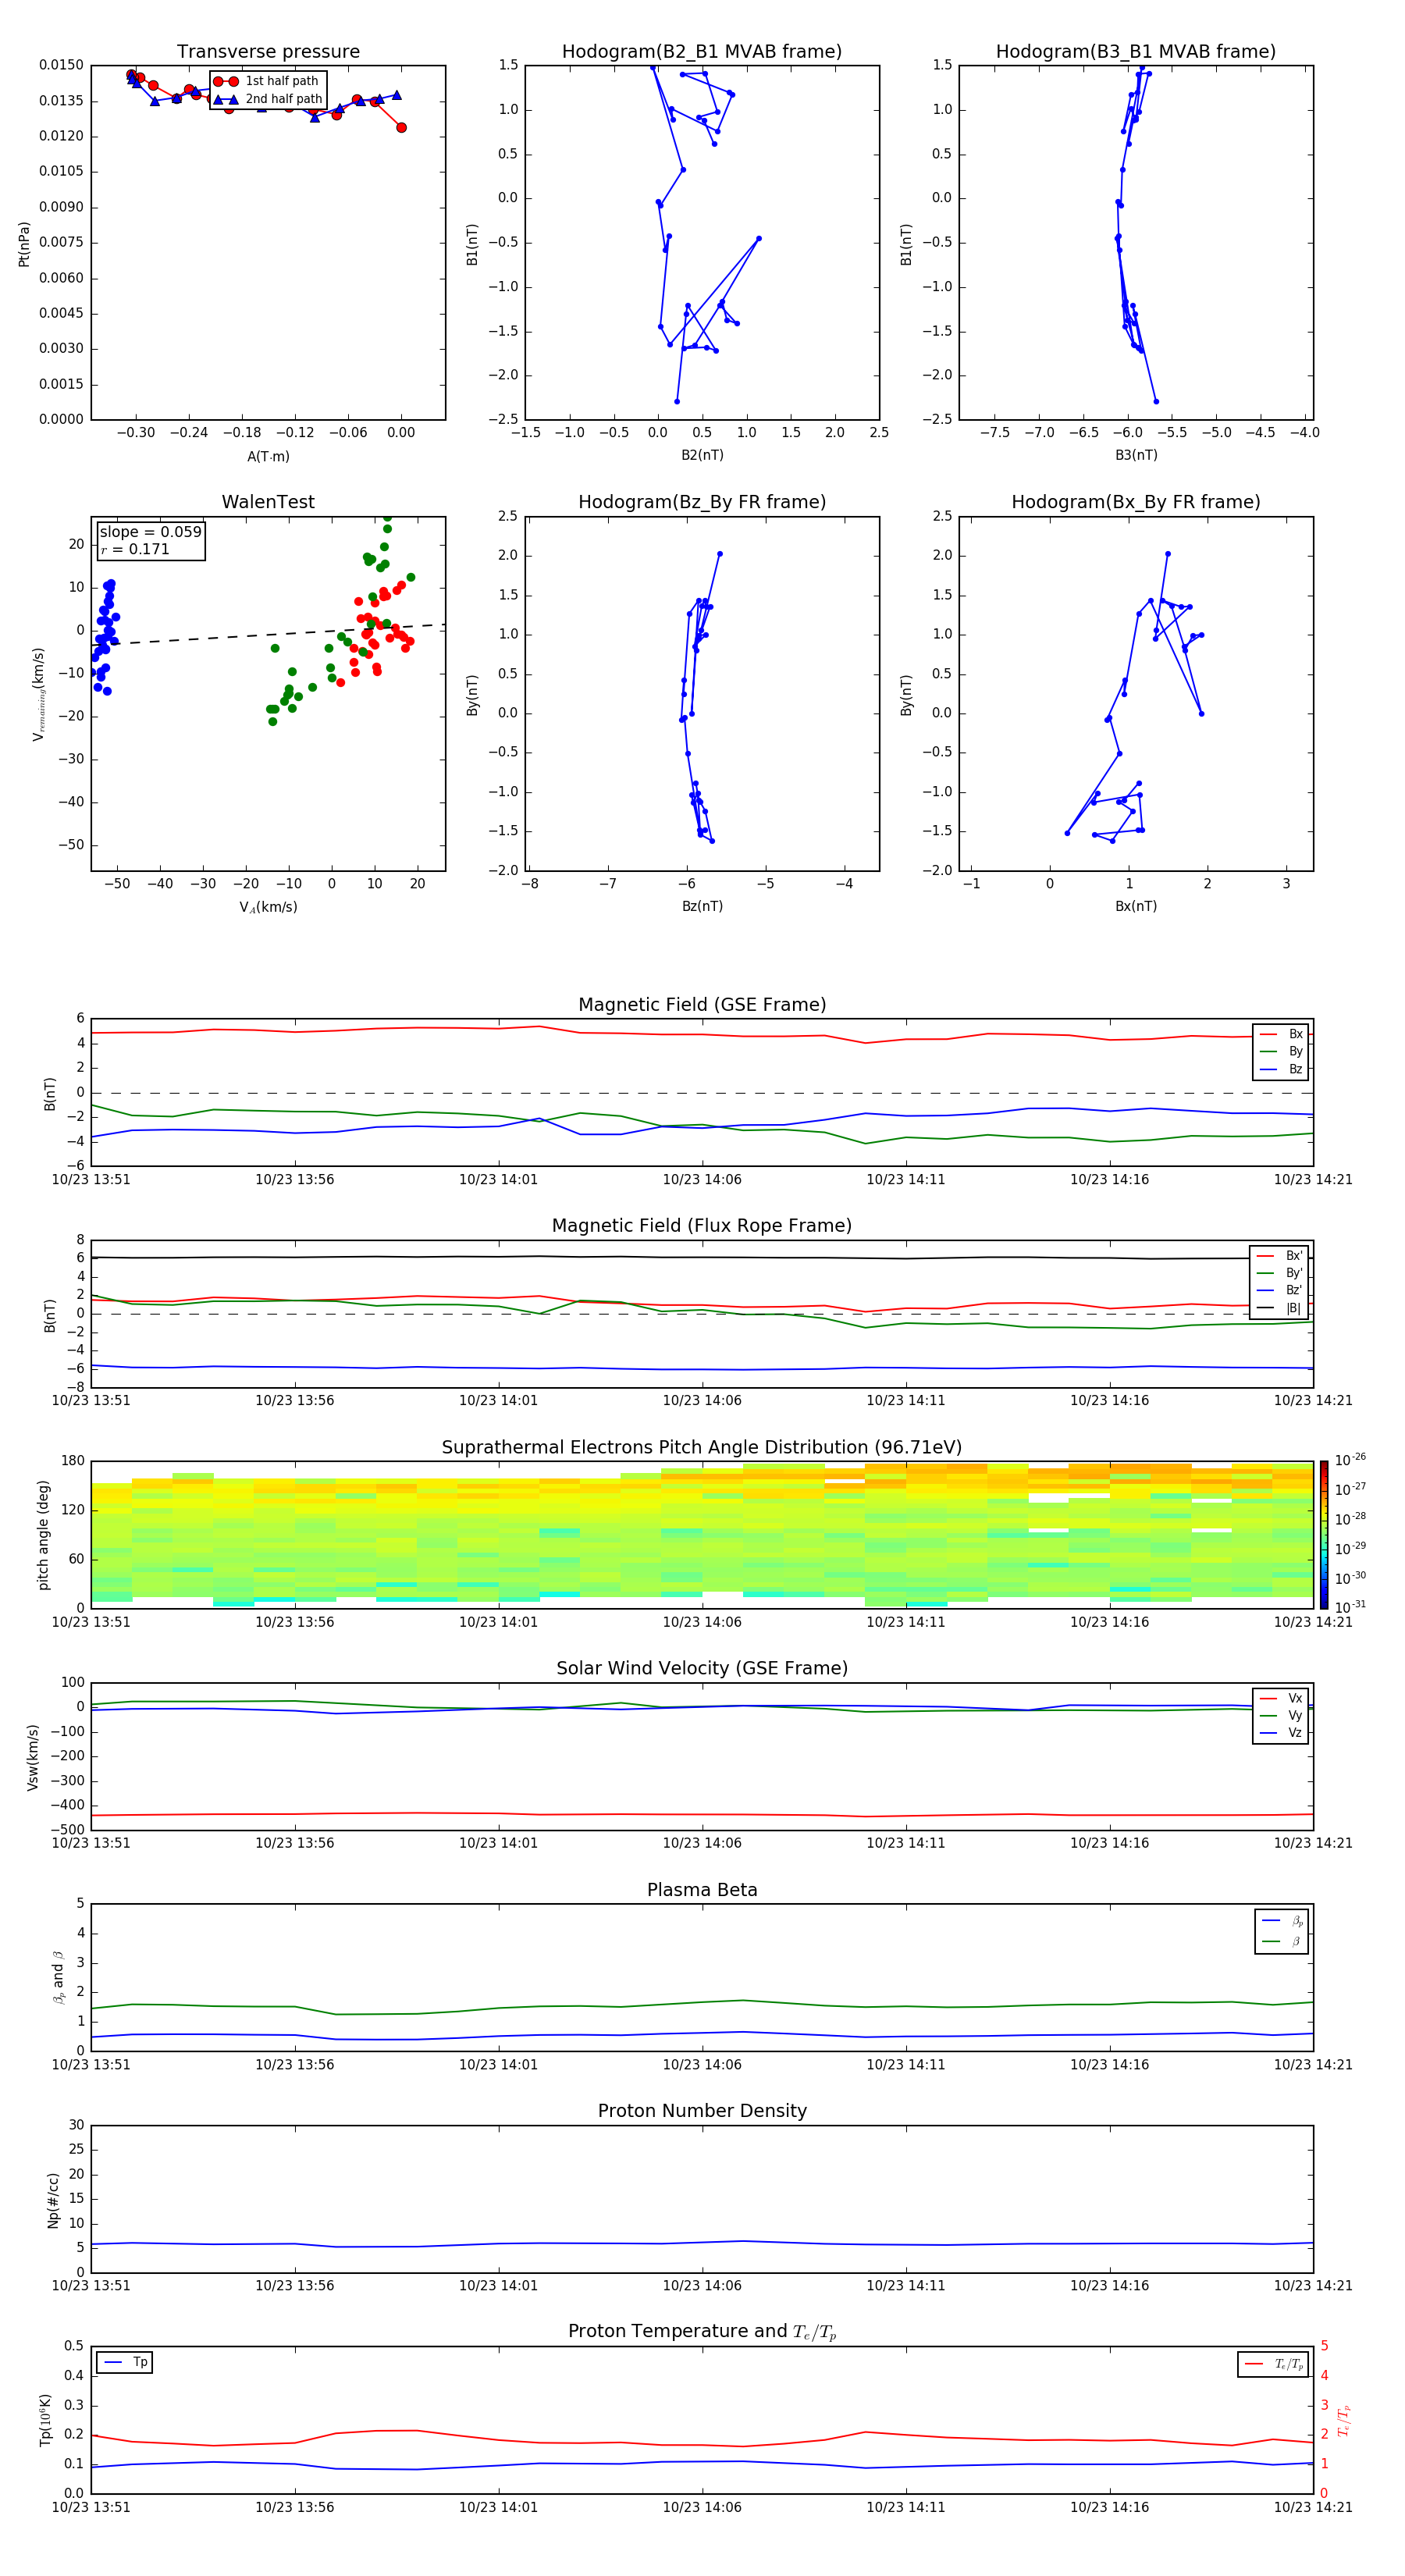Click the "Magnetic Field (Flux Rope Frame)" title
1405x2576 pixels.
[x=702, y=1226]
